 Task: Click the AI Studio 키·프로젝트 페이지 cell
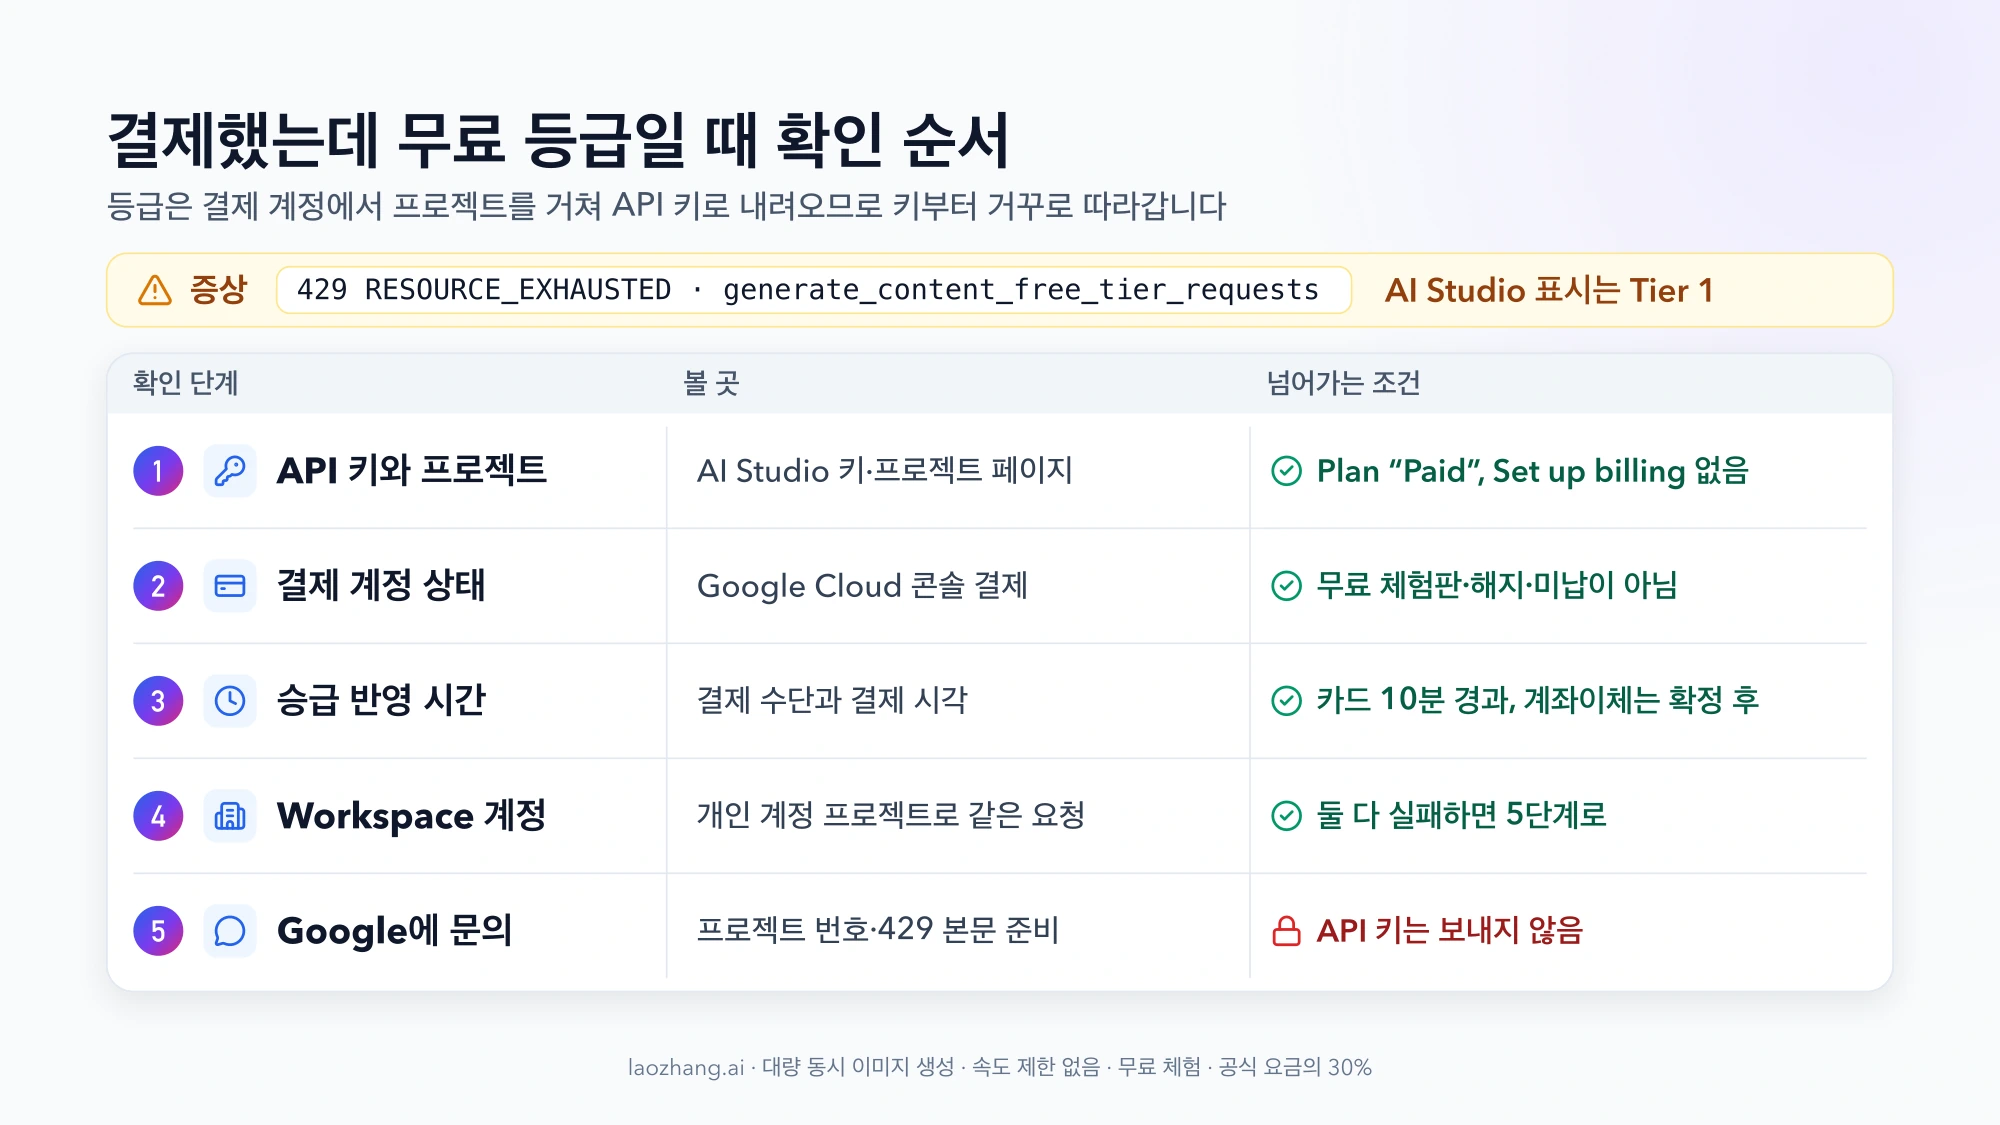click(x=885, y=470)
